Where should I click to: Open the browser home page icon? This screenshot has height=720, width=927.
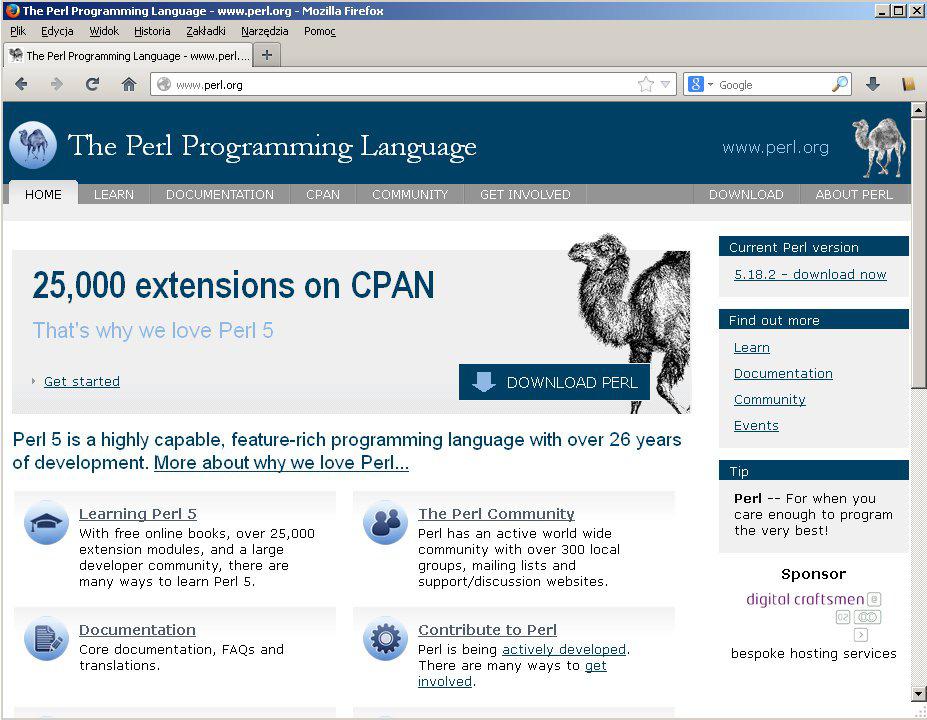pos(129,85)
